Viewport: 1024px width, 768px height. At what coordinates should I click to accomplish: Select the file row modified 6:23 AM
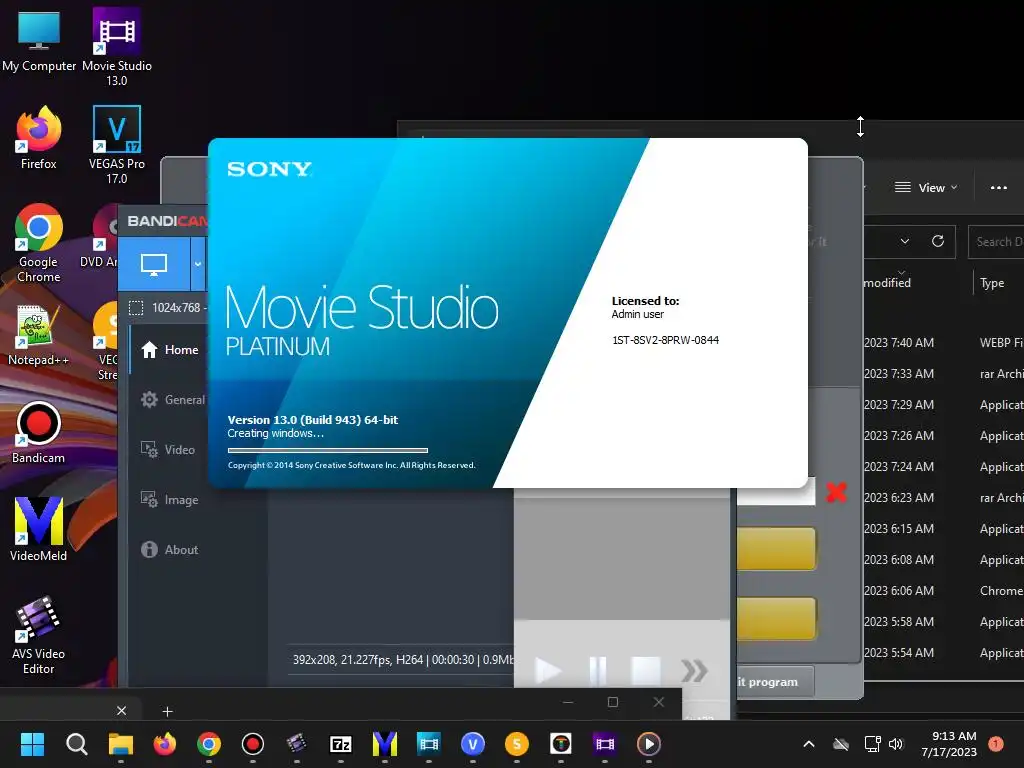point(944,498)
